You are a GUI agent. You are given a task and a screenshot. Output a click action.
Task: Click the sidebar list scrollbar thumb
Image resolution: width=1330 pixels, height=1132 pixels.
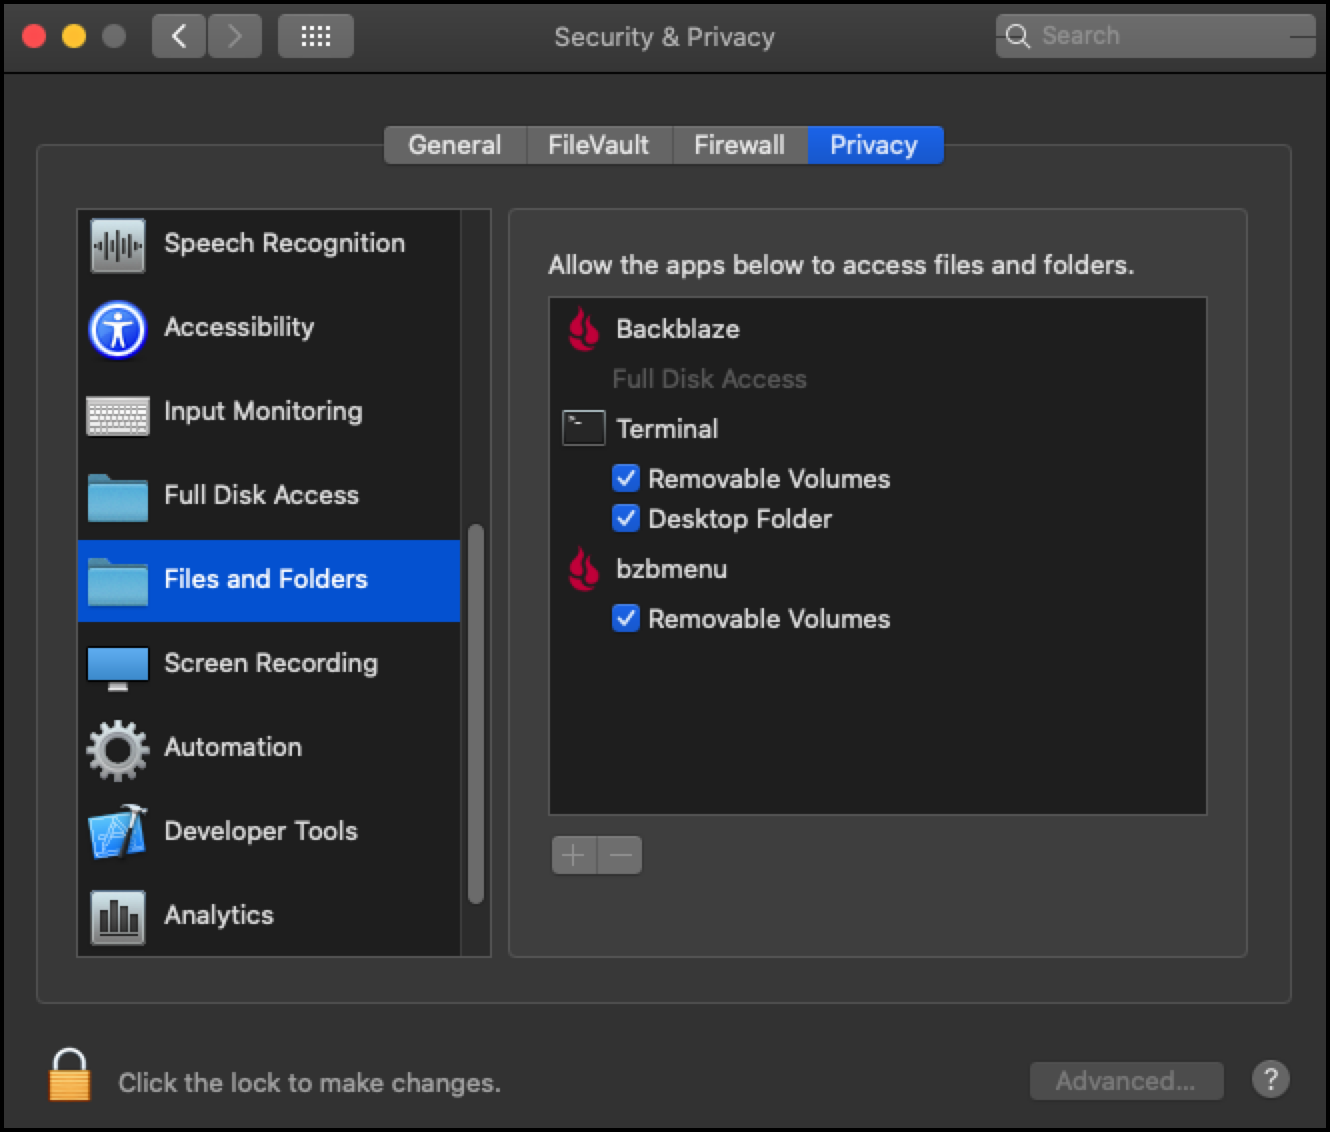pyautogui.click(x=476, y=714)
